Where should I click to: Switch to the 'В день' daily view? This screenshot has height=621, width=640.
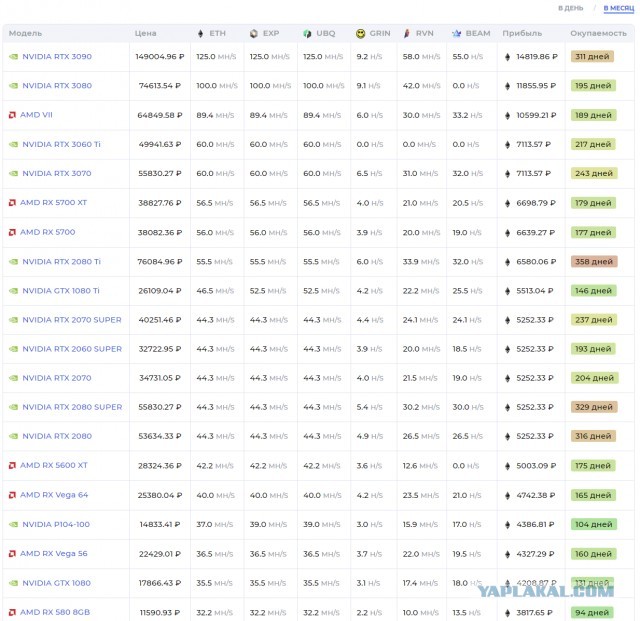tap(570, 8)
